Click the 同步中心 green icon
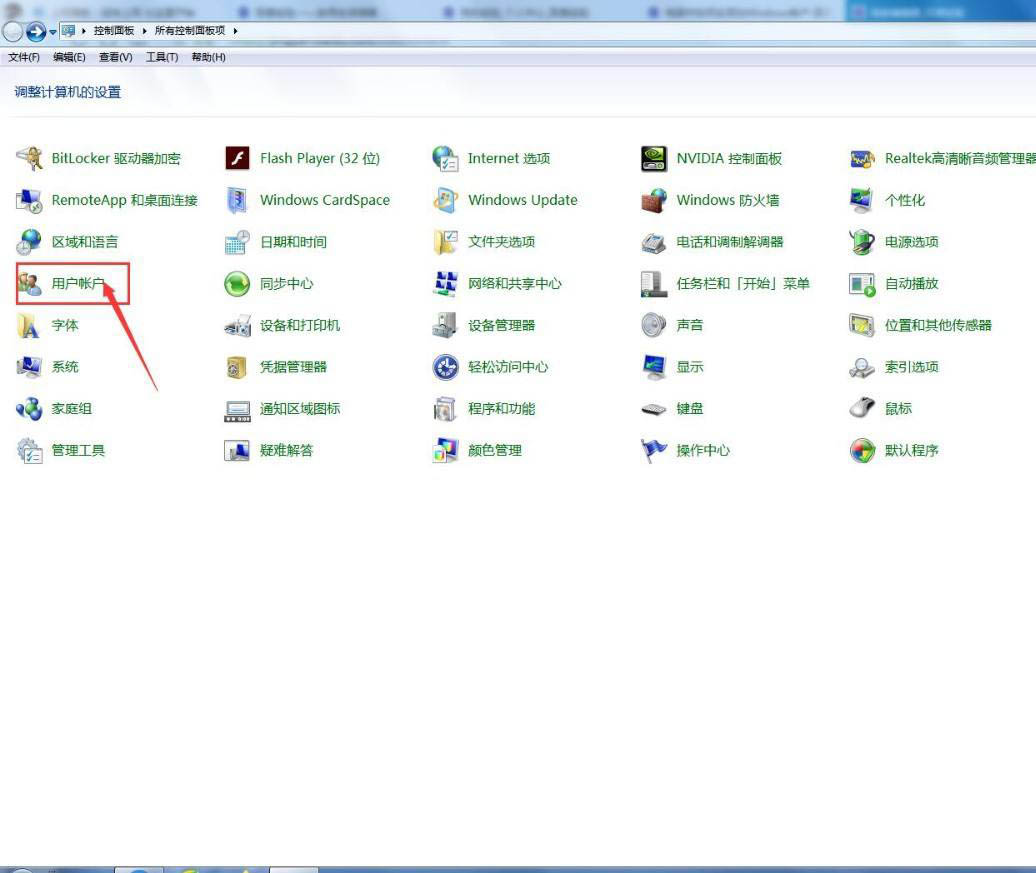The height and width of the screenshot is (873, 1036). click(x=237, y=284)
